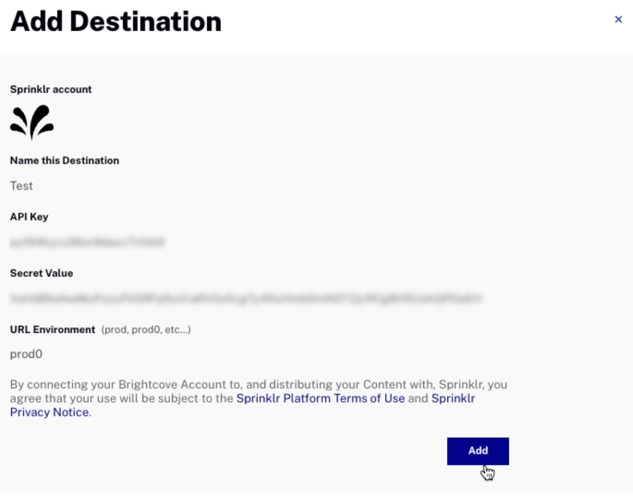Click the blurred API Key value

[x=88, y=242]
